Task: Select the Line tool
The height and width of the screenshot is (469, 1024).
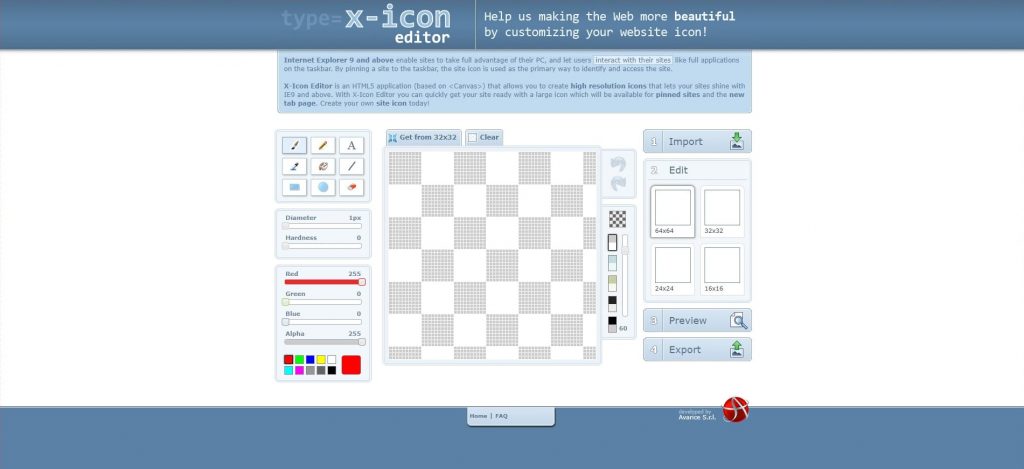Action: tap(351, 166)
